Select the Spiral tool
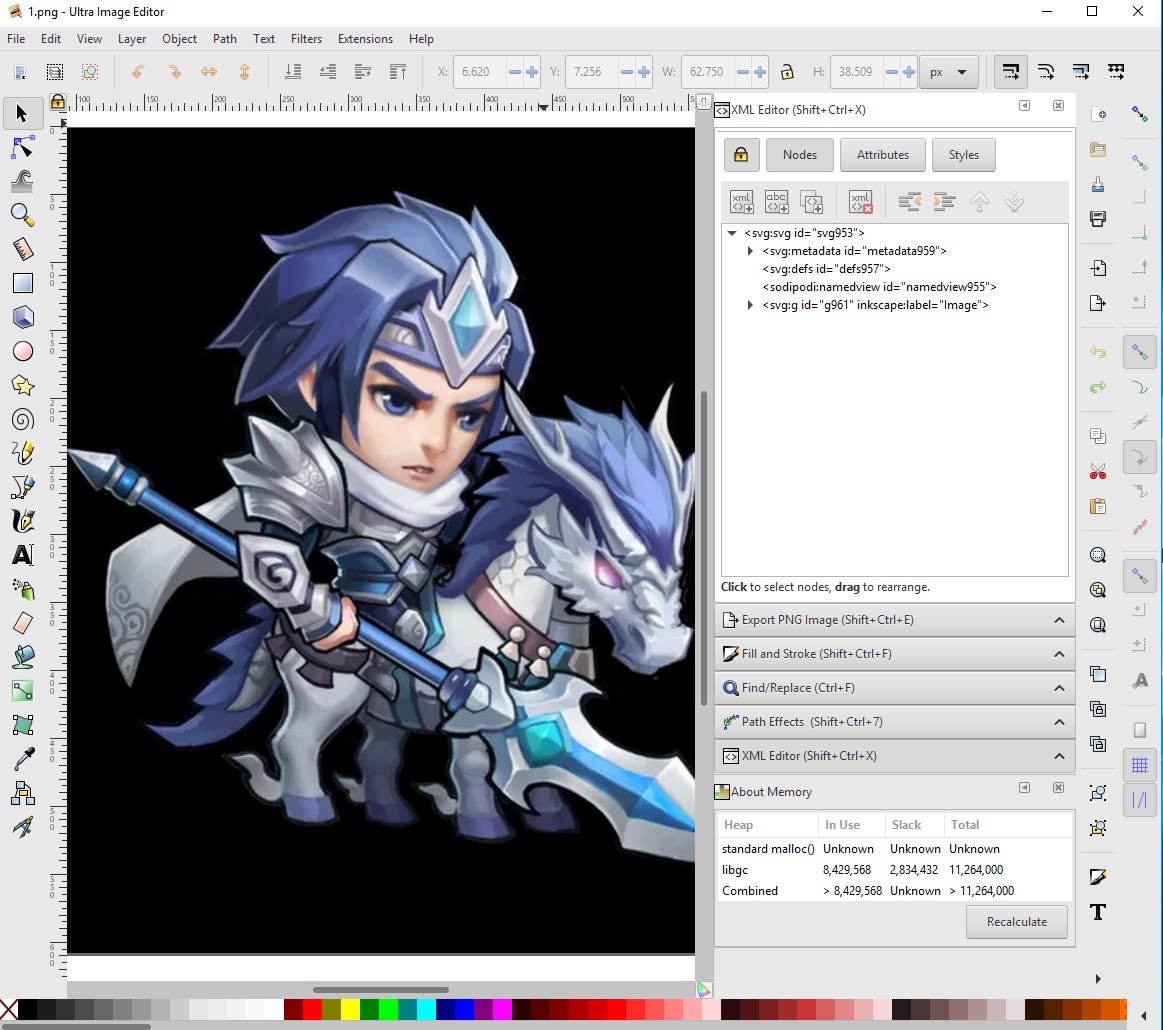1163x1030 pixels. click(22, 419)
